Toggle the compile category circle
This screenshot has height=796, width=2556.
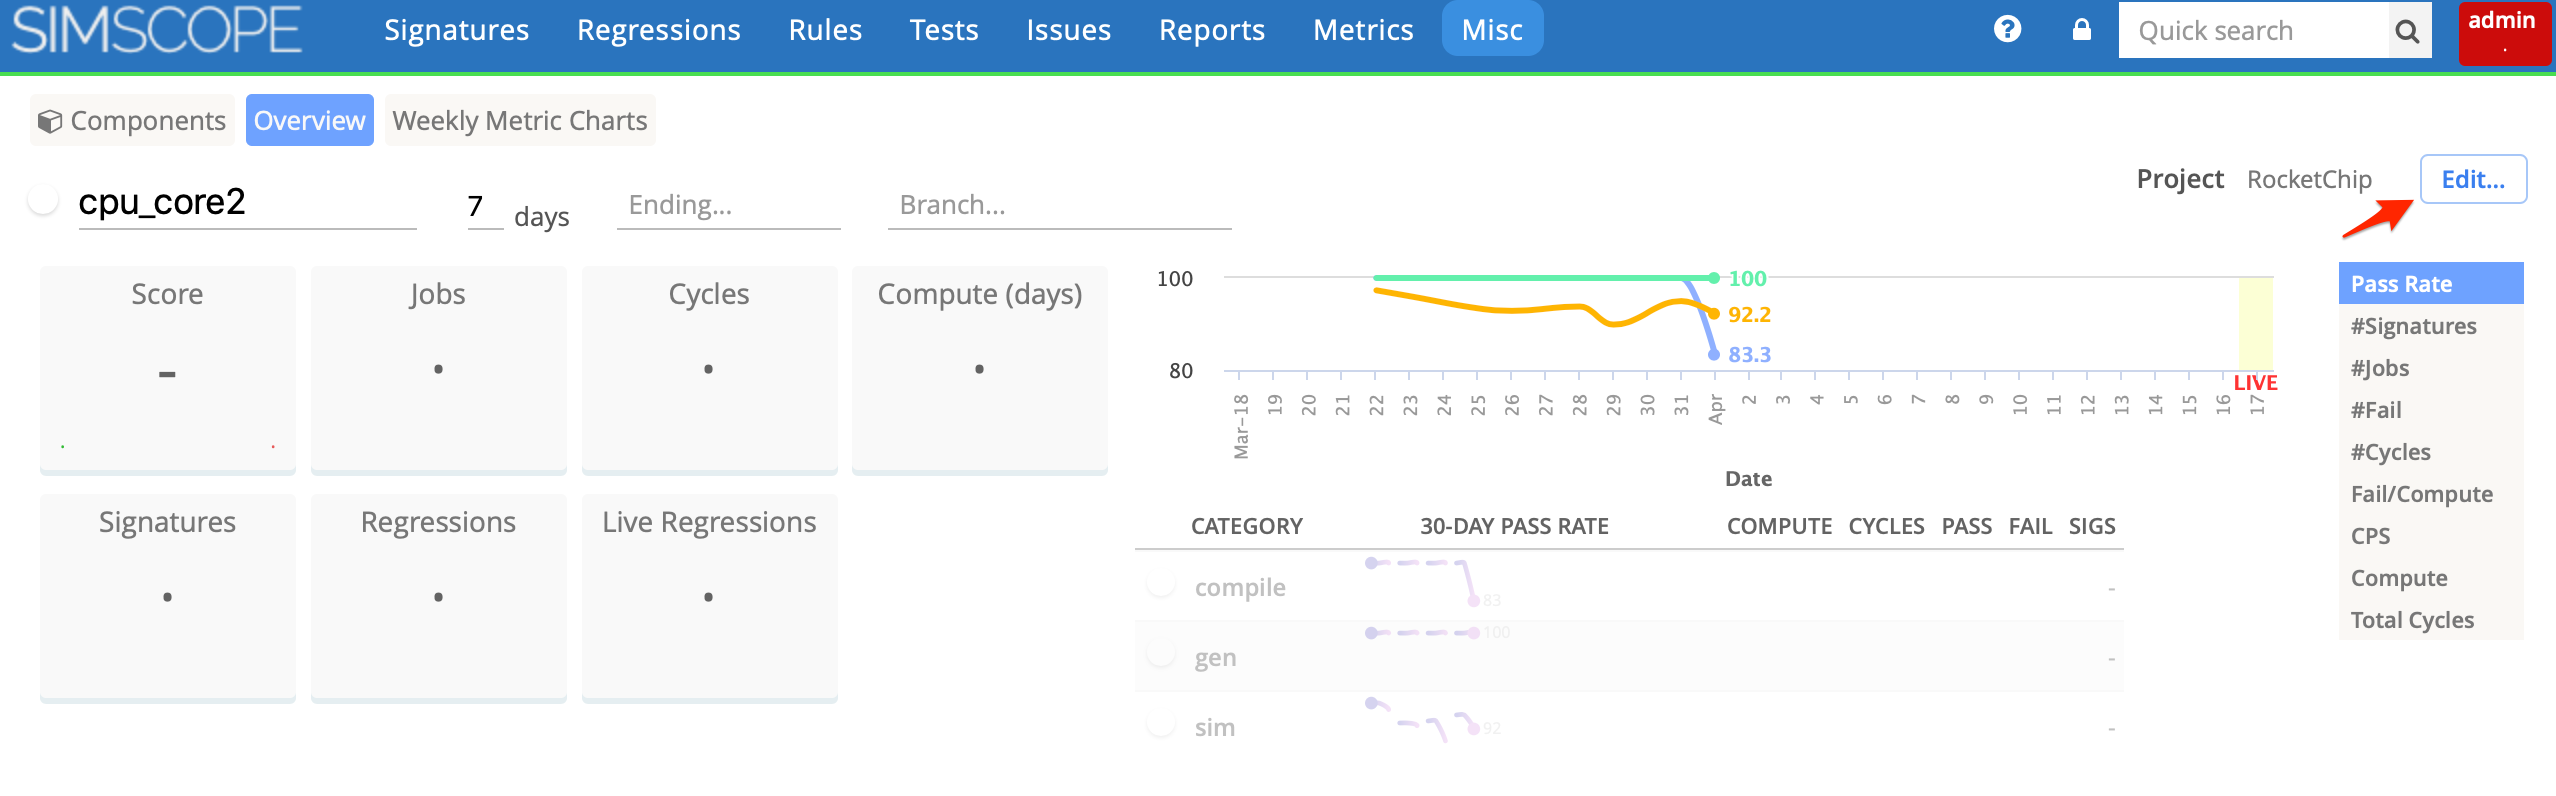point(1161,584)
